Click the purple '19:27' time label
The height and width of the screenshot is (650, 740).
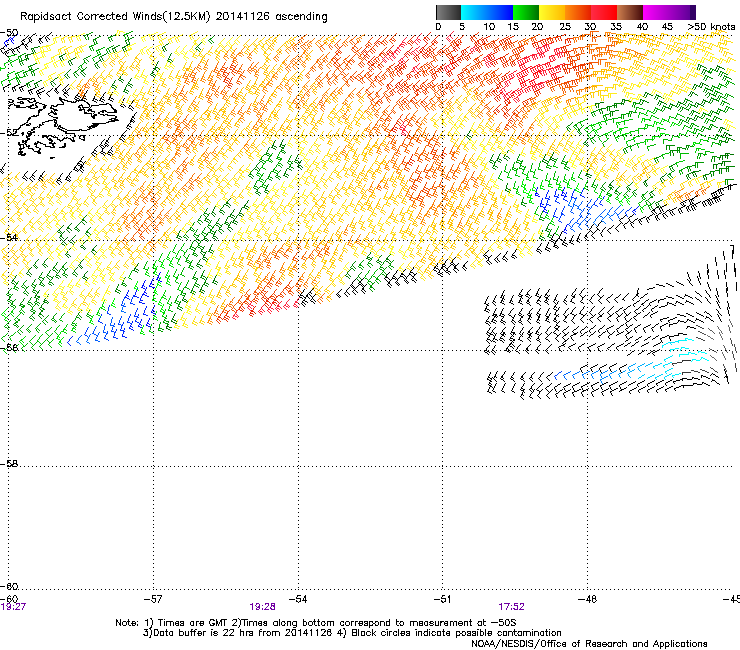(13, 607)
